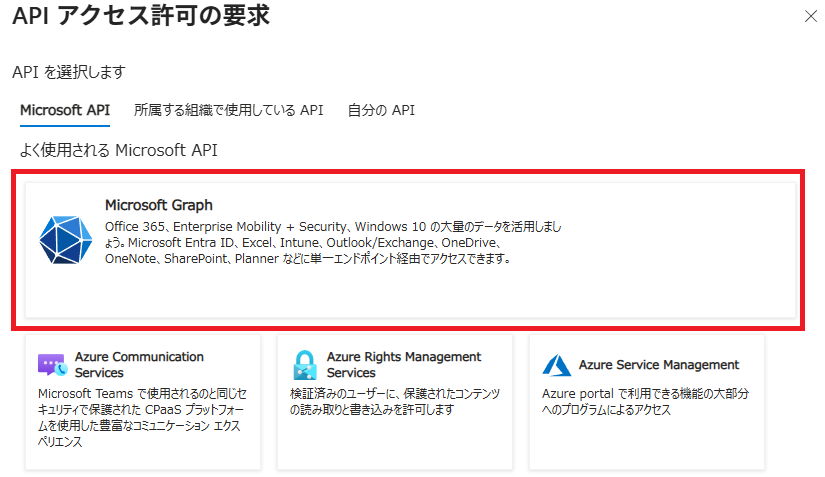
Task: Click the API を選択します label
Action: point(69,72)
